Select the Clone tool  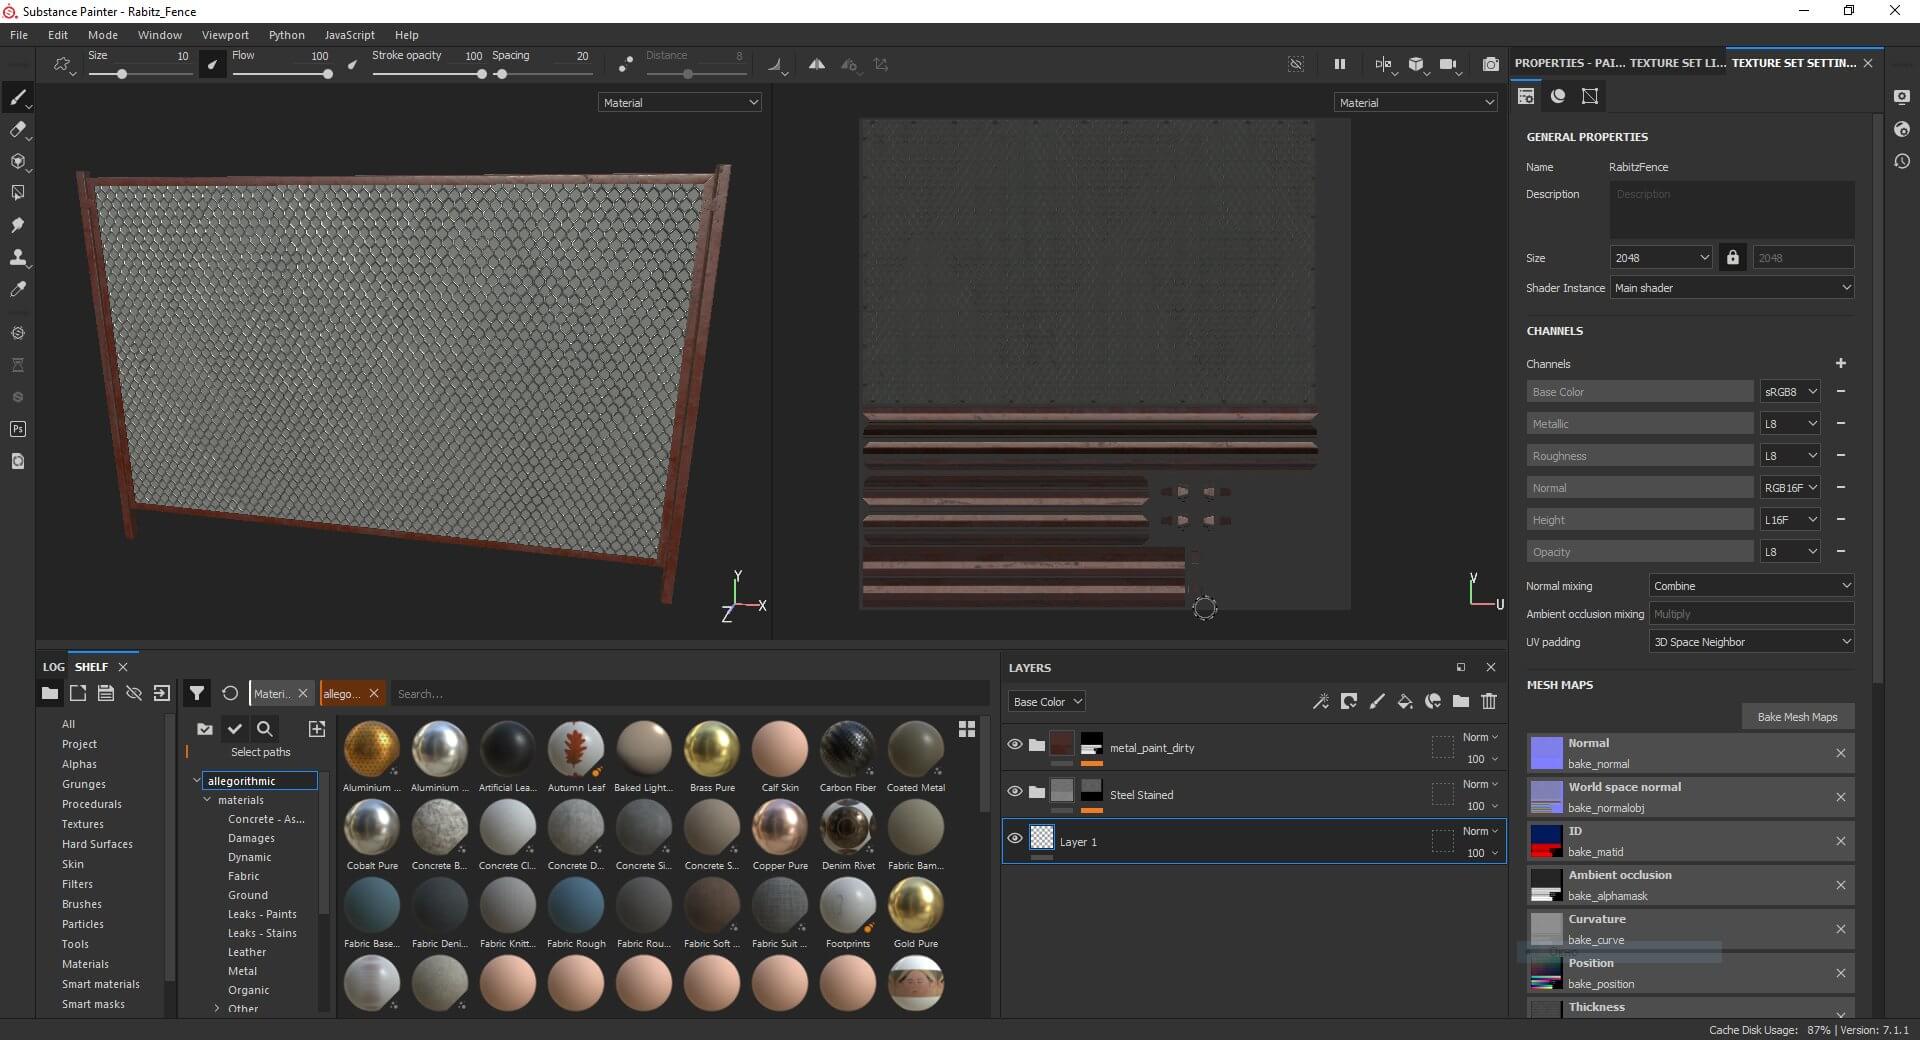click(x=17, y=257)
